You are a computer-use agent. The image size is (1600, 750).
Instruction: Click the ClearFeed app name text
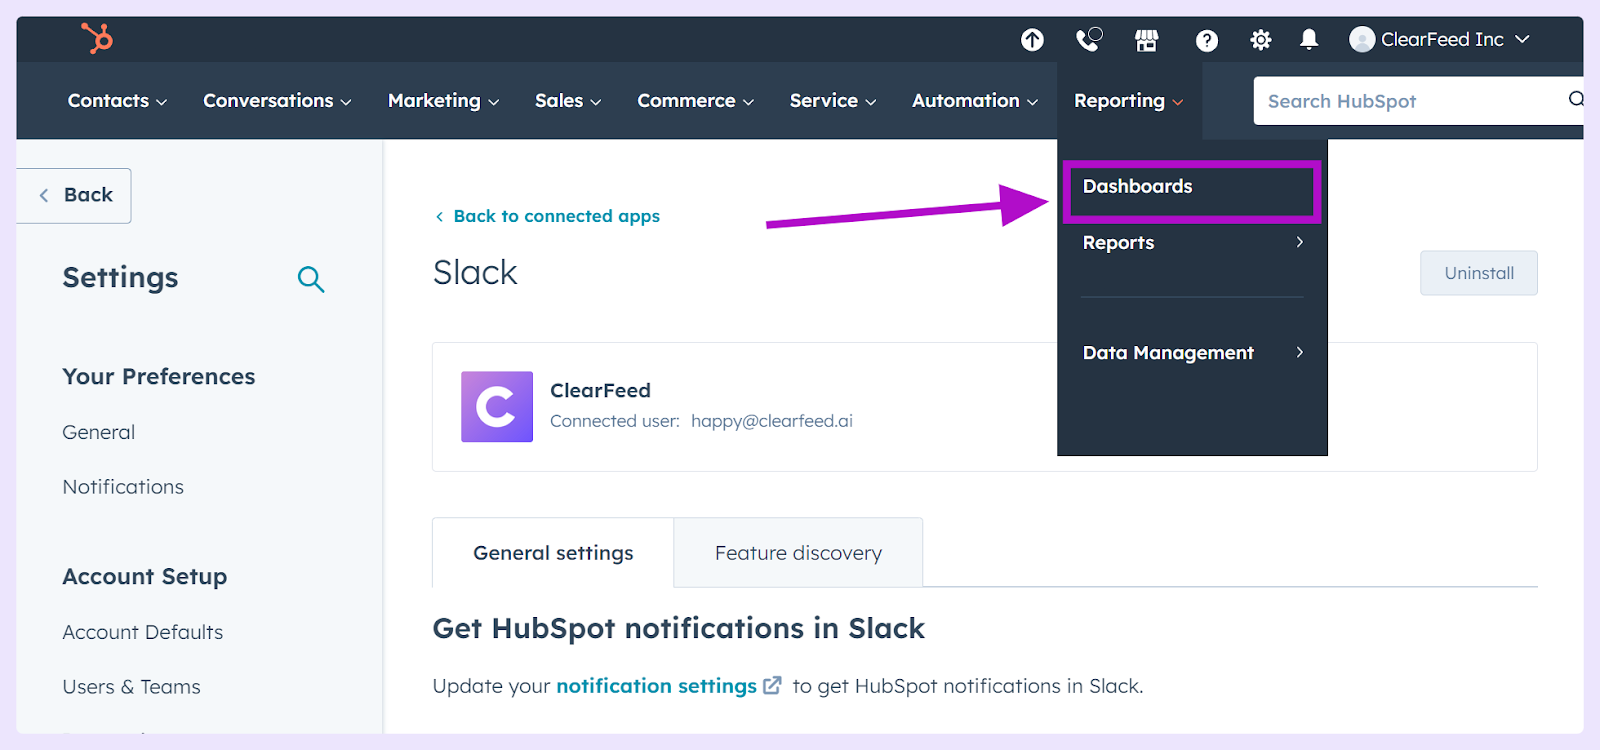pos(600,390)
